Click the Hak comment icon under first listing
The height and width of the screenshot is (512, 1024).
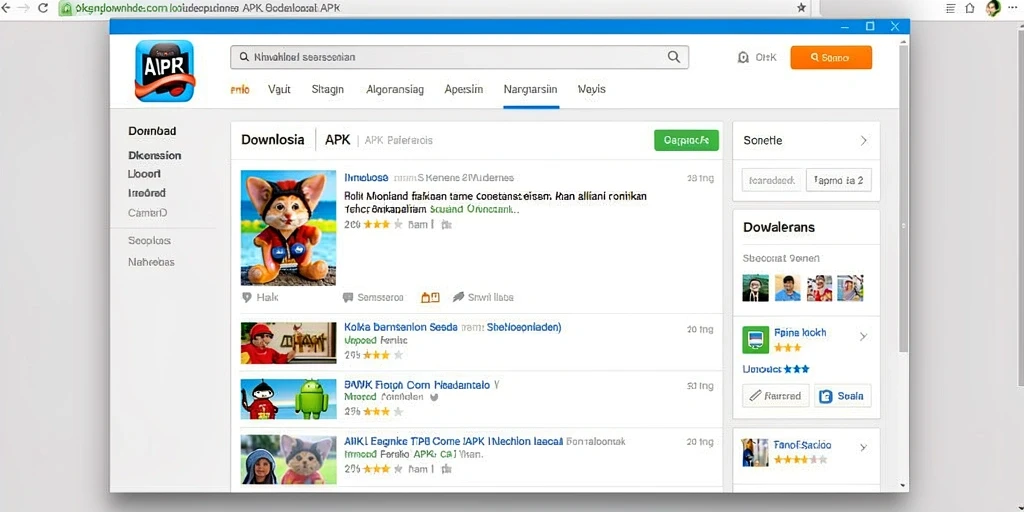point(247,297)
